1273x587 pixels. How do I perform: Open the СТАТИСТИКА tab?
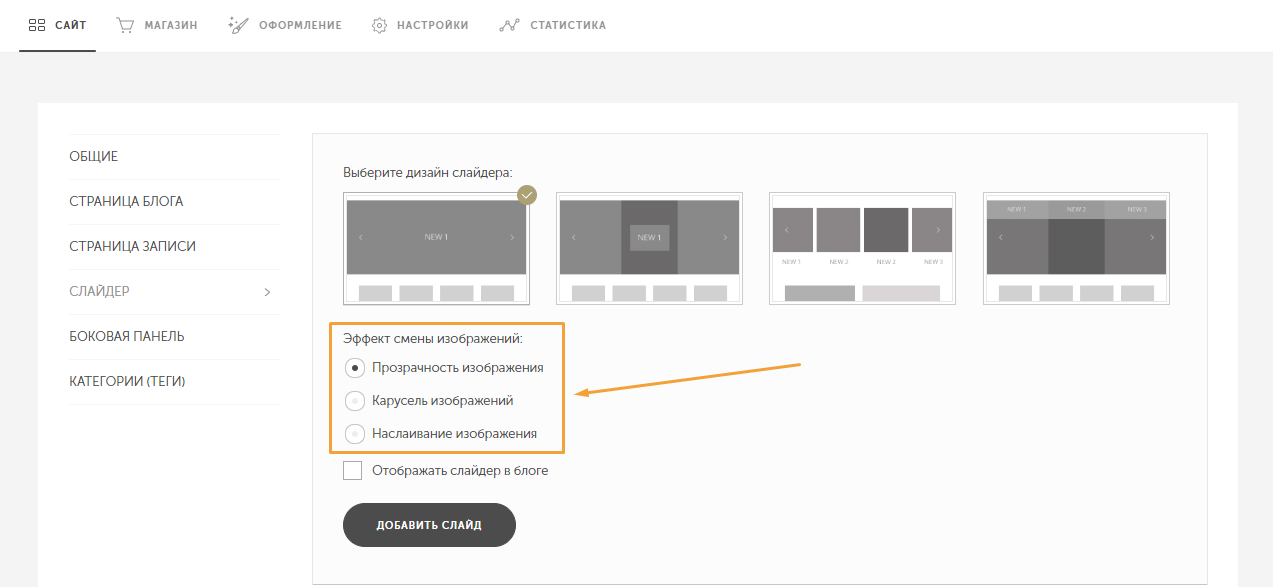[553, 25]
